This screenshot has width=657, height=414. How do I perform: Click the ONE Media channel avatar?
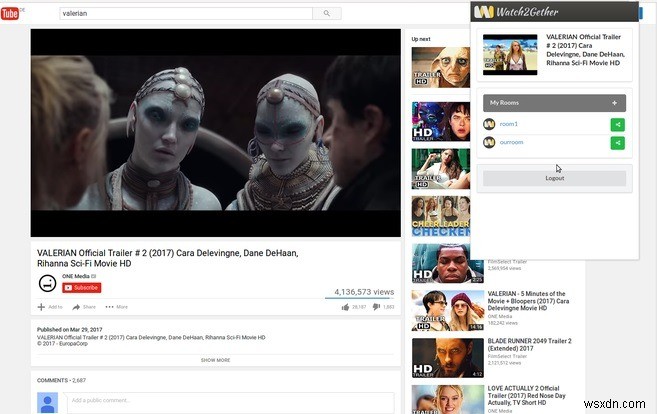point(46,282)
